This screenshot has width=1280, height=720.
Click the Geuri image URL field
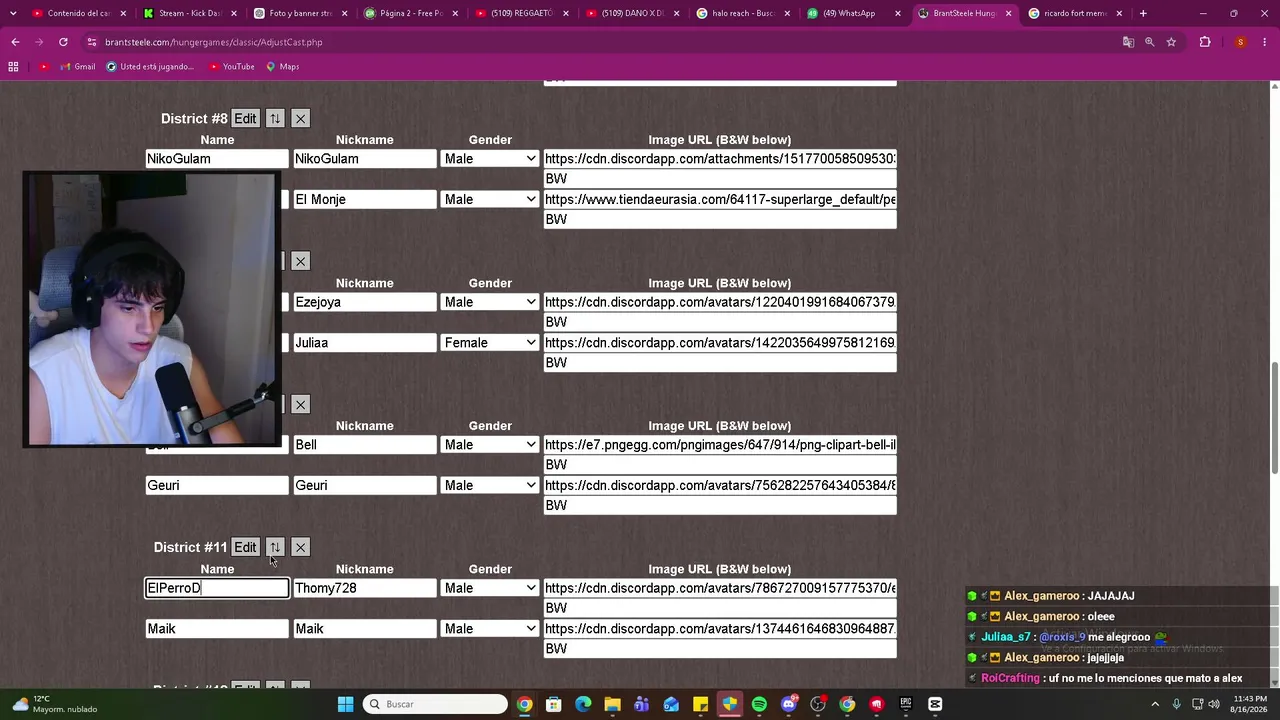[720, 485]
